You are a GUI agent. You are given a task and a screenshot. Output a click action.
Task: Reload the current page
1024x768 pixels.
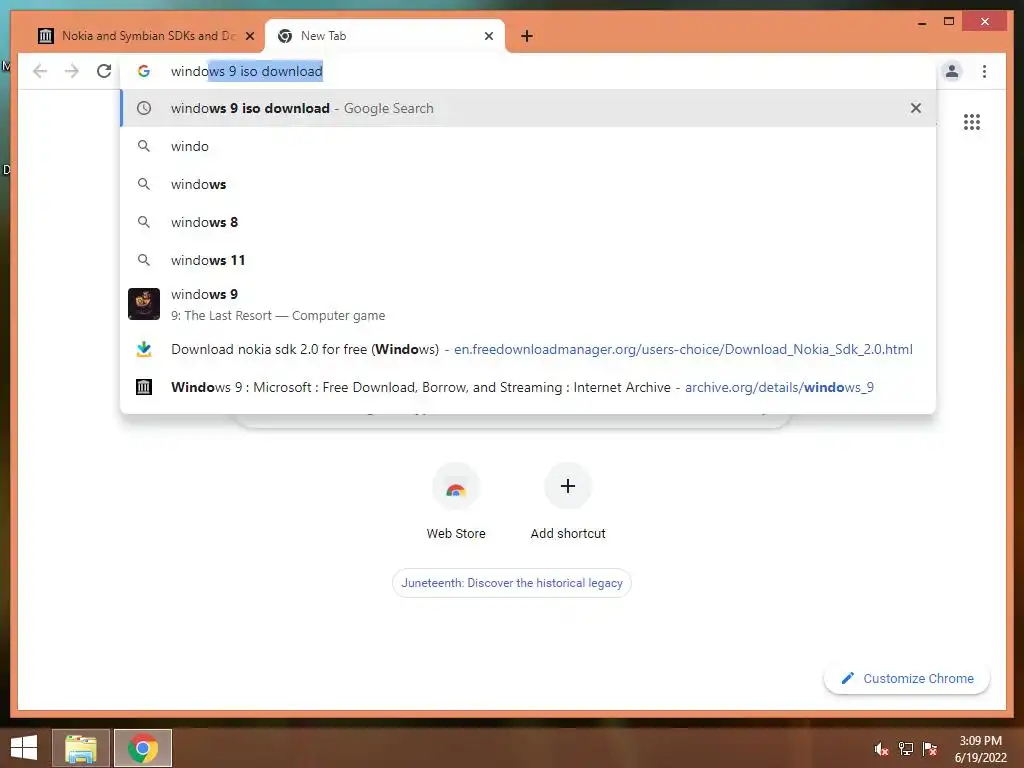click(x=104, y=71)
